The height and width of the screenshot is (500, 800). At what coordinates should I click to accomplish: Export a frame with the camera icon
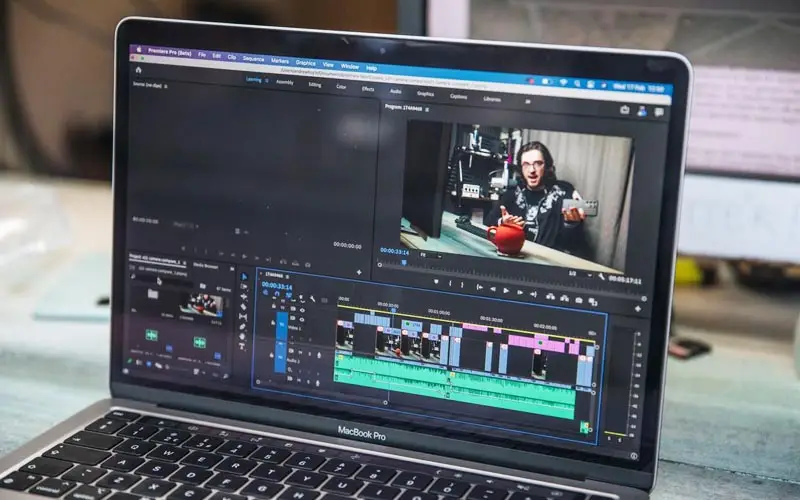[579, 300]
